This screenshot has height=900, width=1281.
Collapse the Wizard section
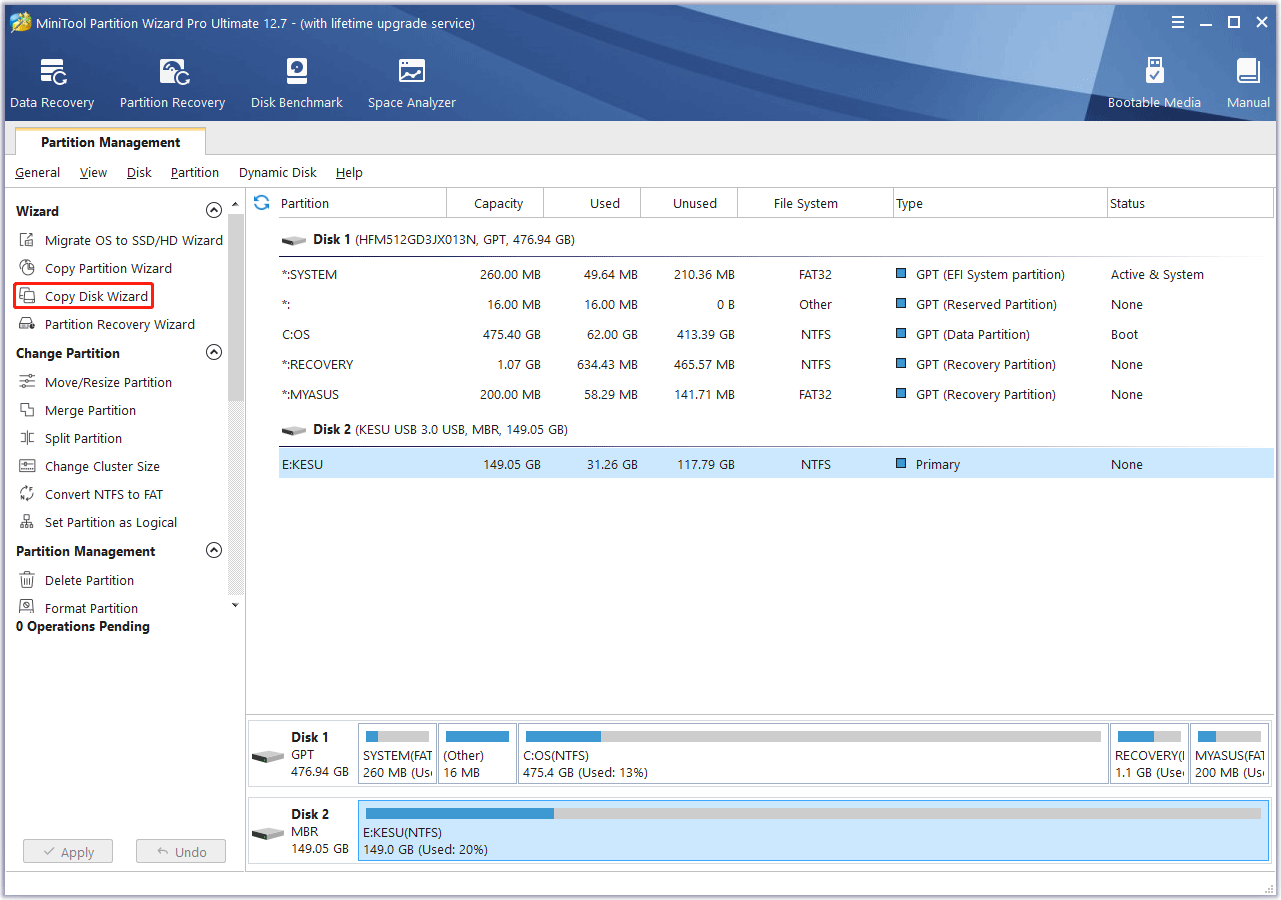coord(213,210)
